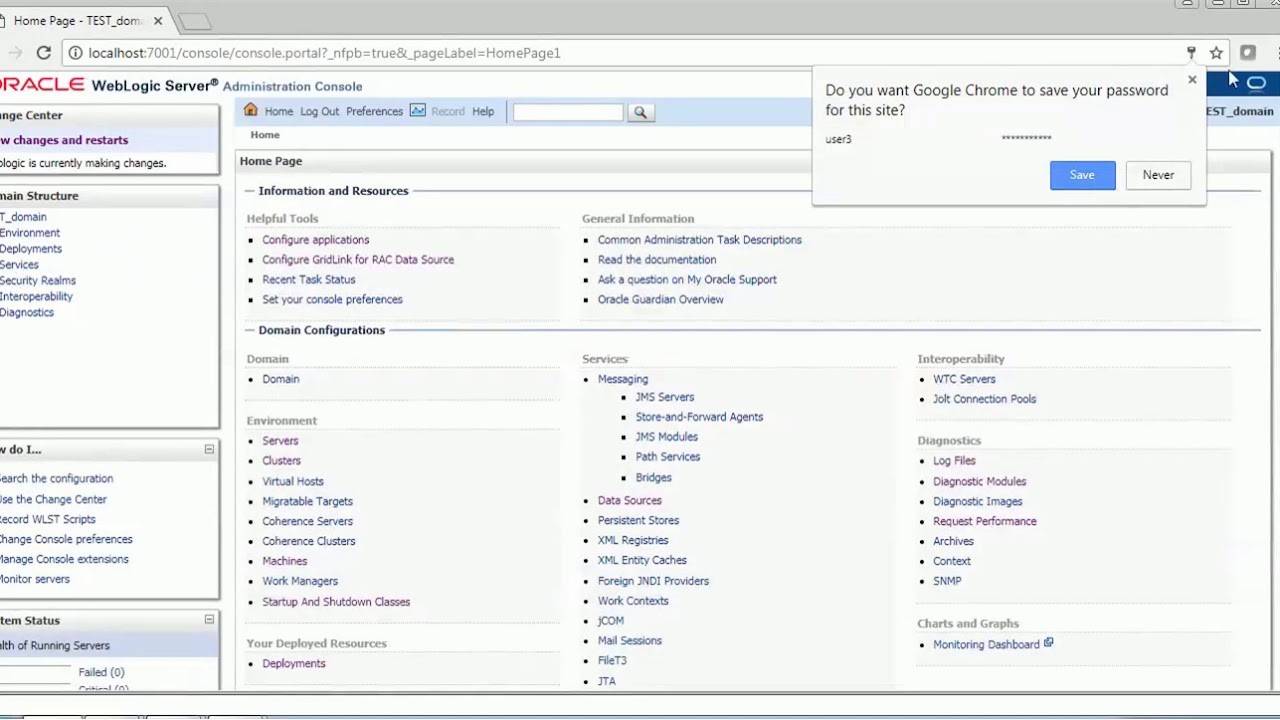This screenshot has width=1280, height=720.
Task: Open Common Administration Task Descriptions
Action: click(x=699, y=240)
